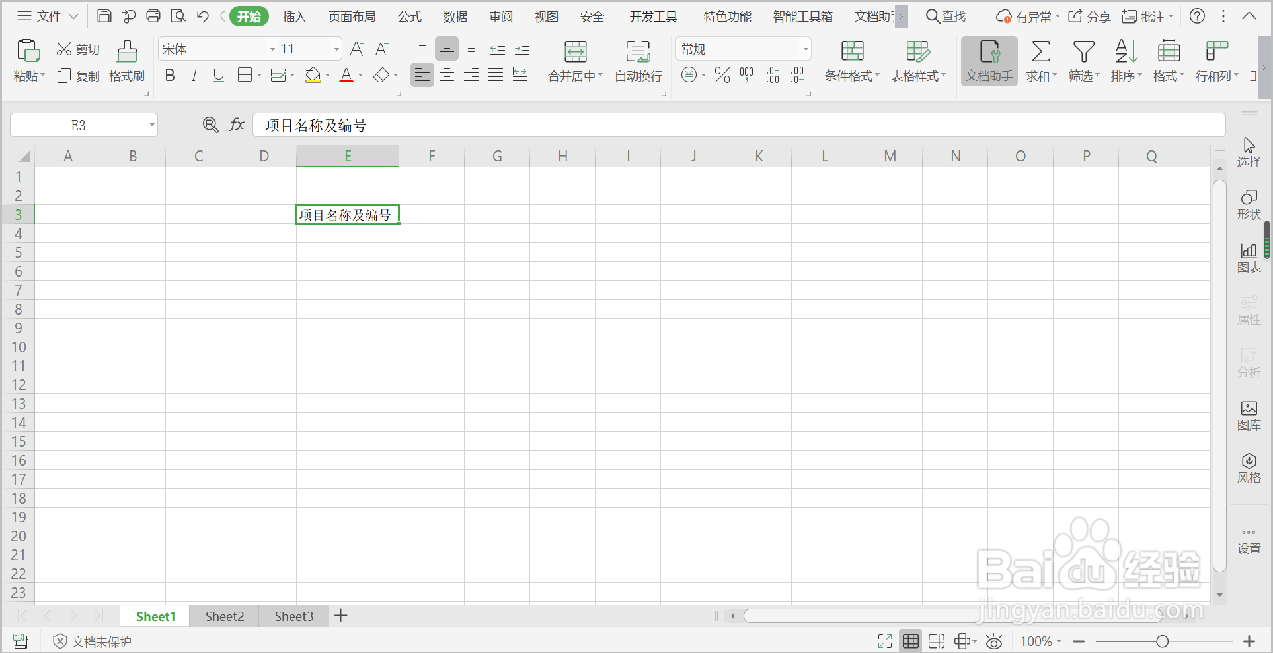
Task: Increase font size with the larger A icon
Action: [357, 49]
